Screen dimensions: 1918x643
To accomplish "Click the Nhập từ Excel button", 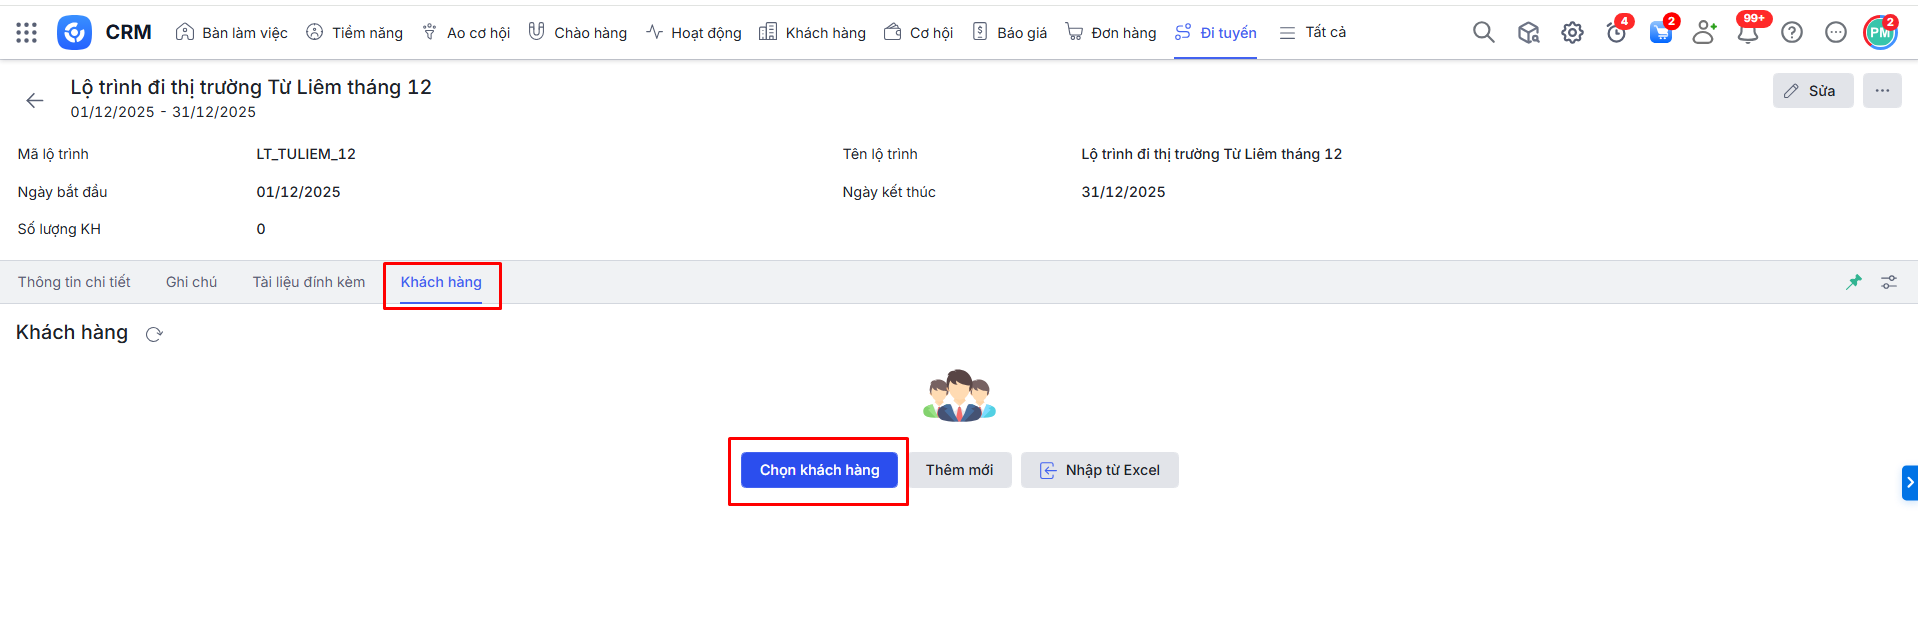I will (x=1099, y=470).
